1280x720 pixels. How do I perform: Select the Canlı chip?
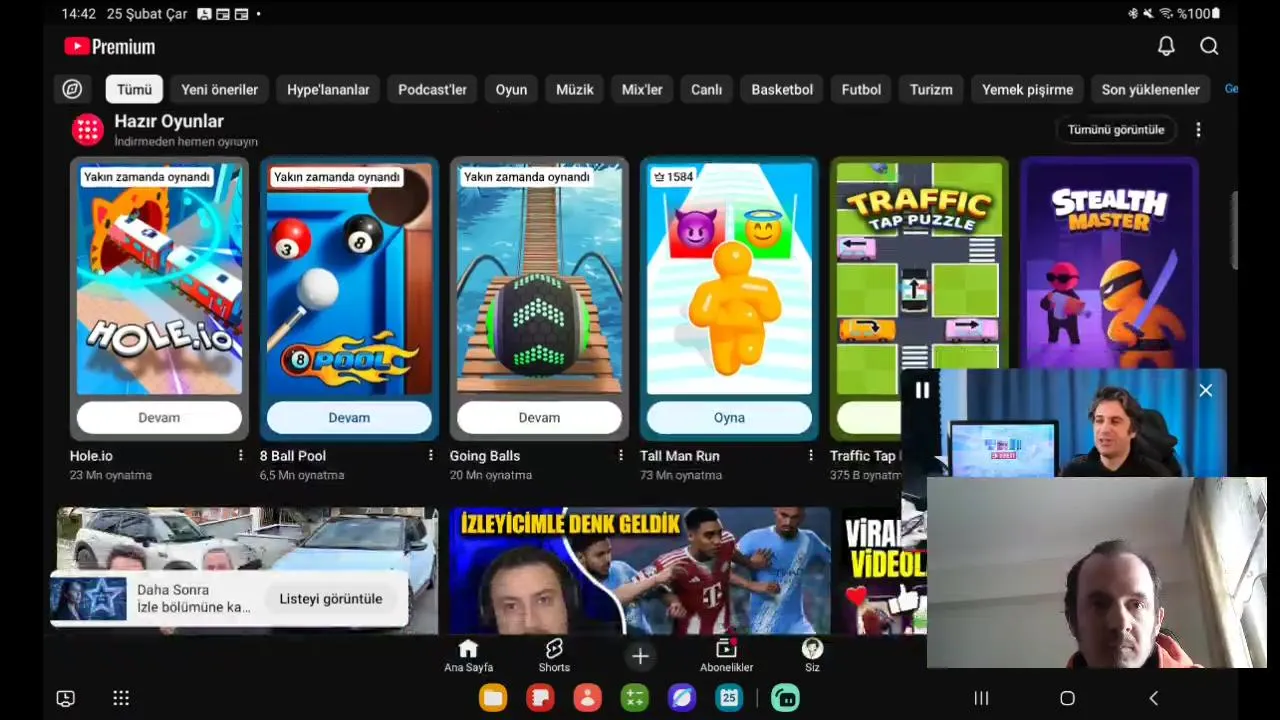pos(706,89)
